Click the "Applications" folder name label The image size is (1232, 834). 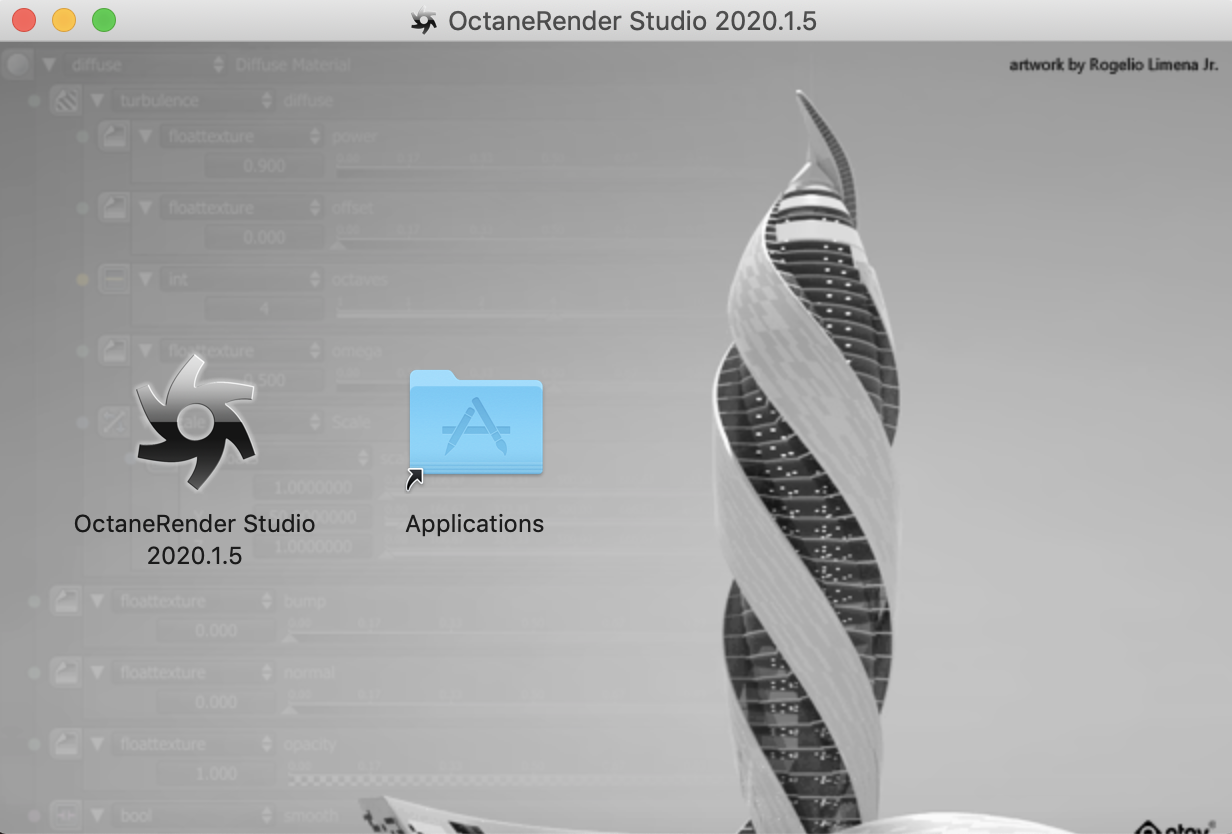[475, 524]
